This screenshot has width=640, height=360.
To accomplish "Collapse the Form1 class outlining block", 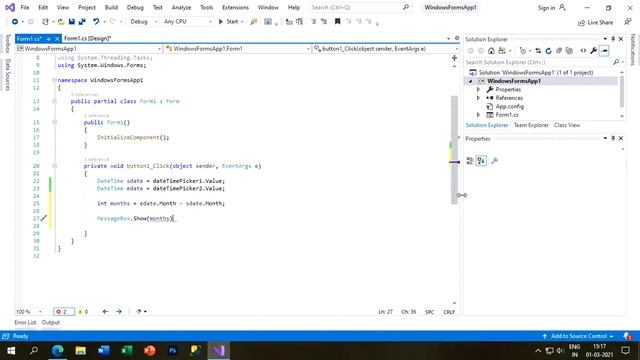I will 54,101.
